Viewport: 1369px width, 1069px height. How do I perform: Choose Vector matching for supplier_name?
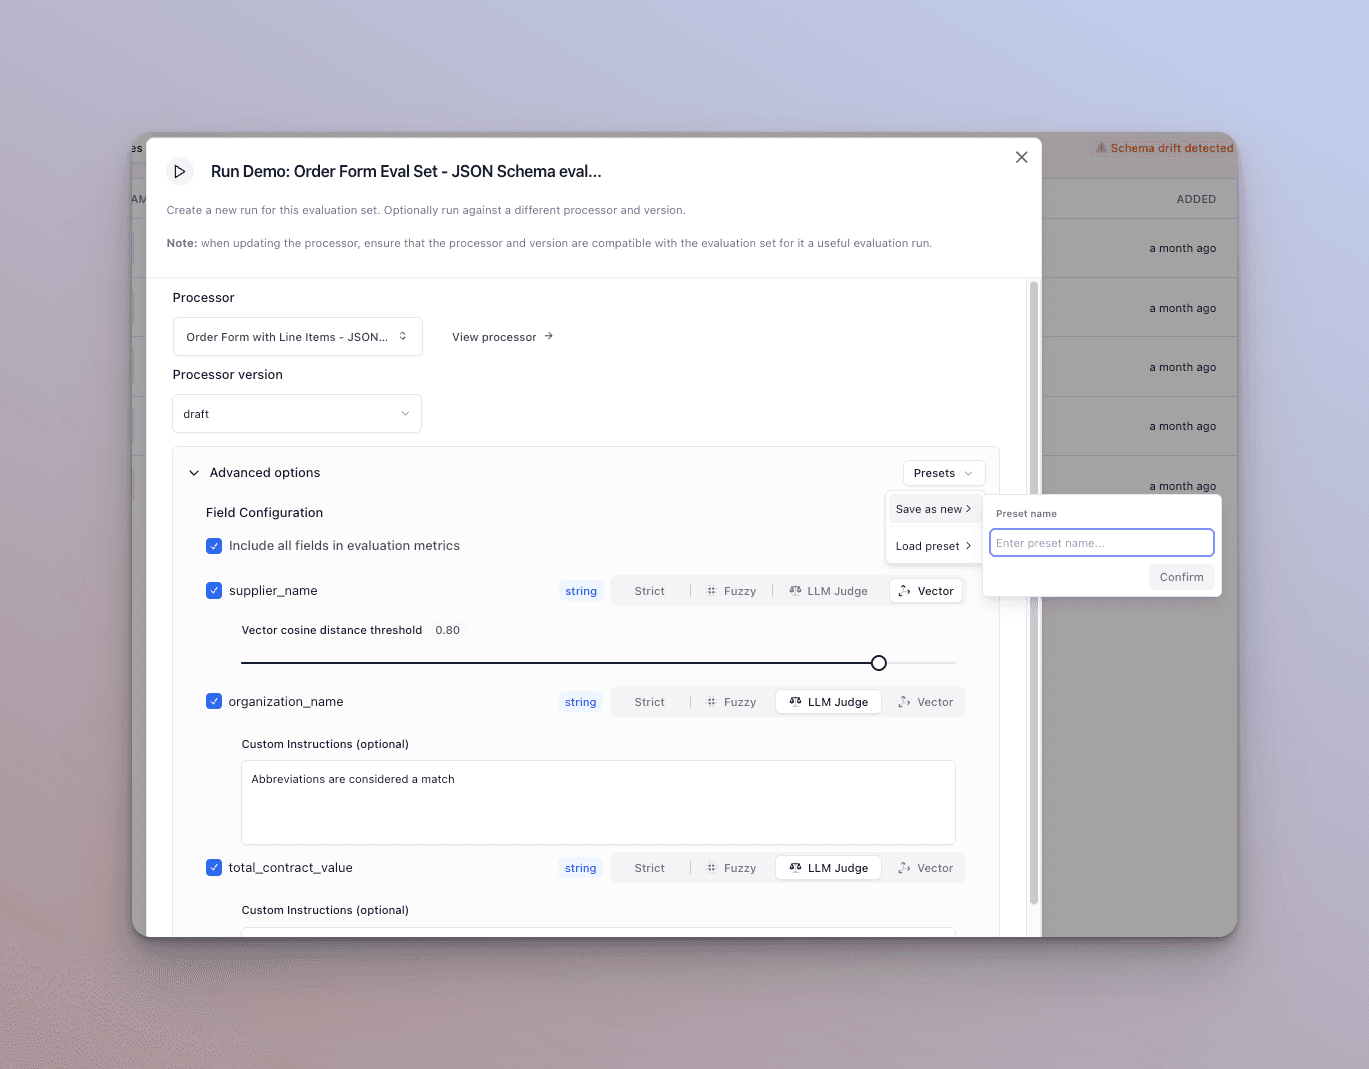pyautogui.click(x=926, y=591)
